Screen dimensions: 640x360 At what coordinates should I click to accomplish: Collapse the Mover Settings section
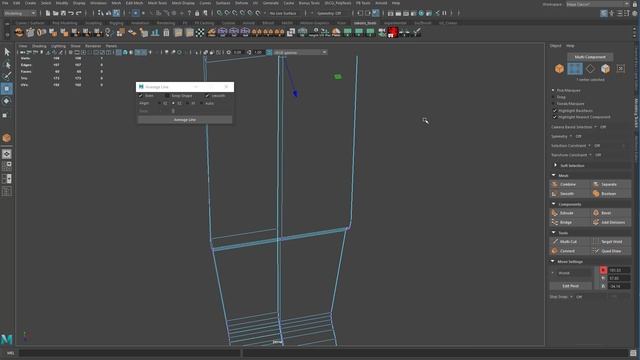click(553, 261)
